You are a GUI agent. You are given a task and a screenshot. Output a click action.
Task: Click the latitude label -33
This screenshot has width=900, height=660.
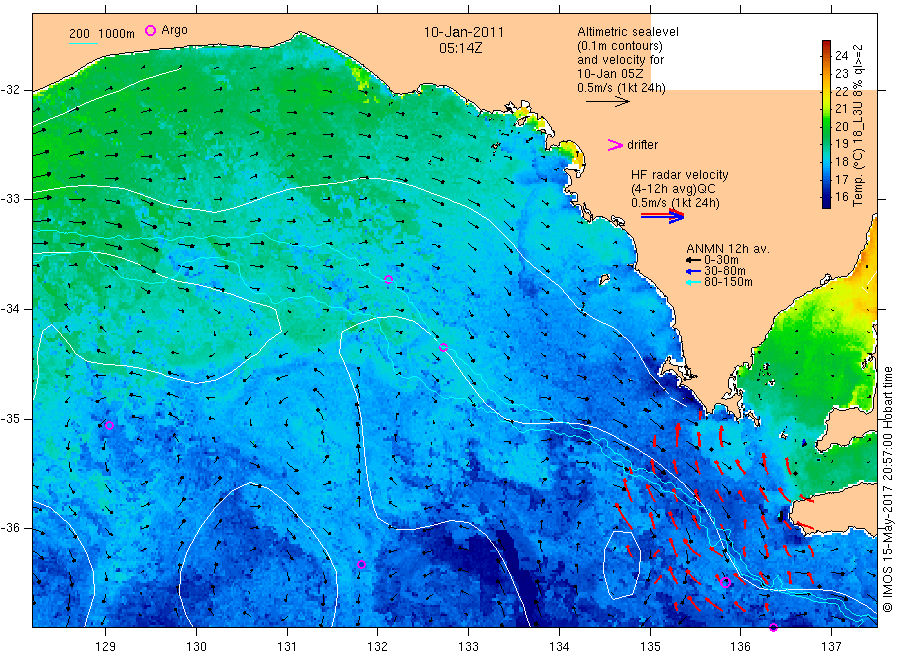pyautogui.click(x=10, y=199)
